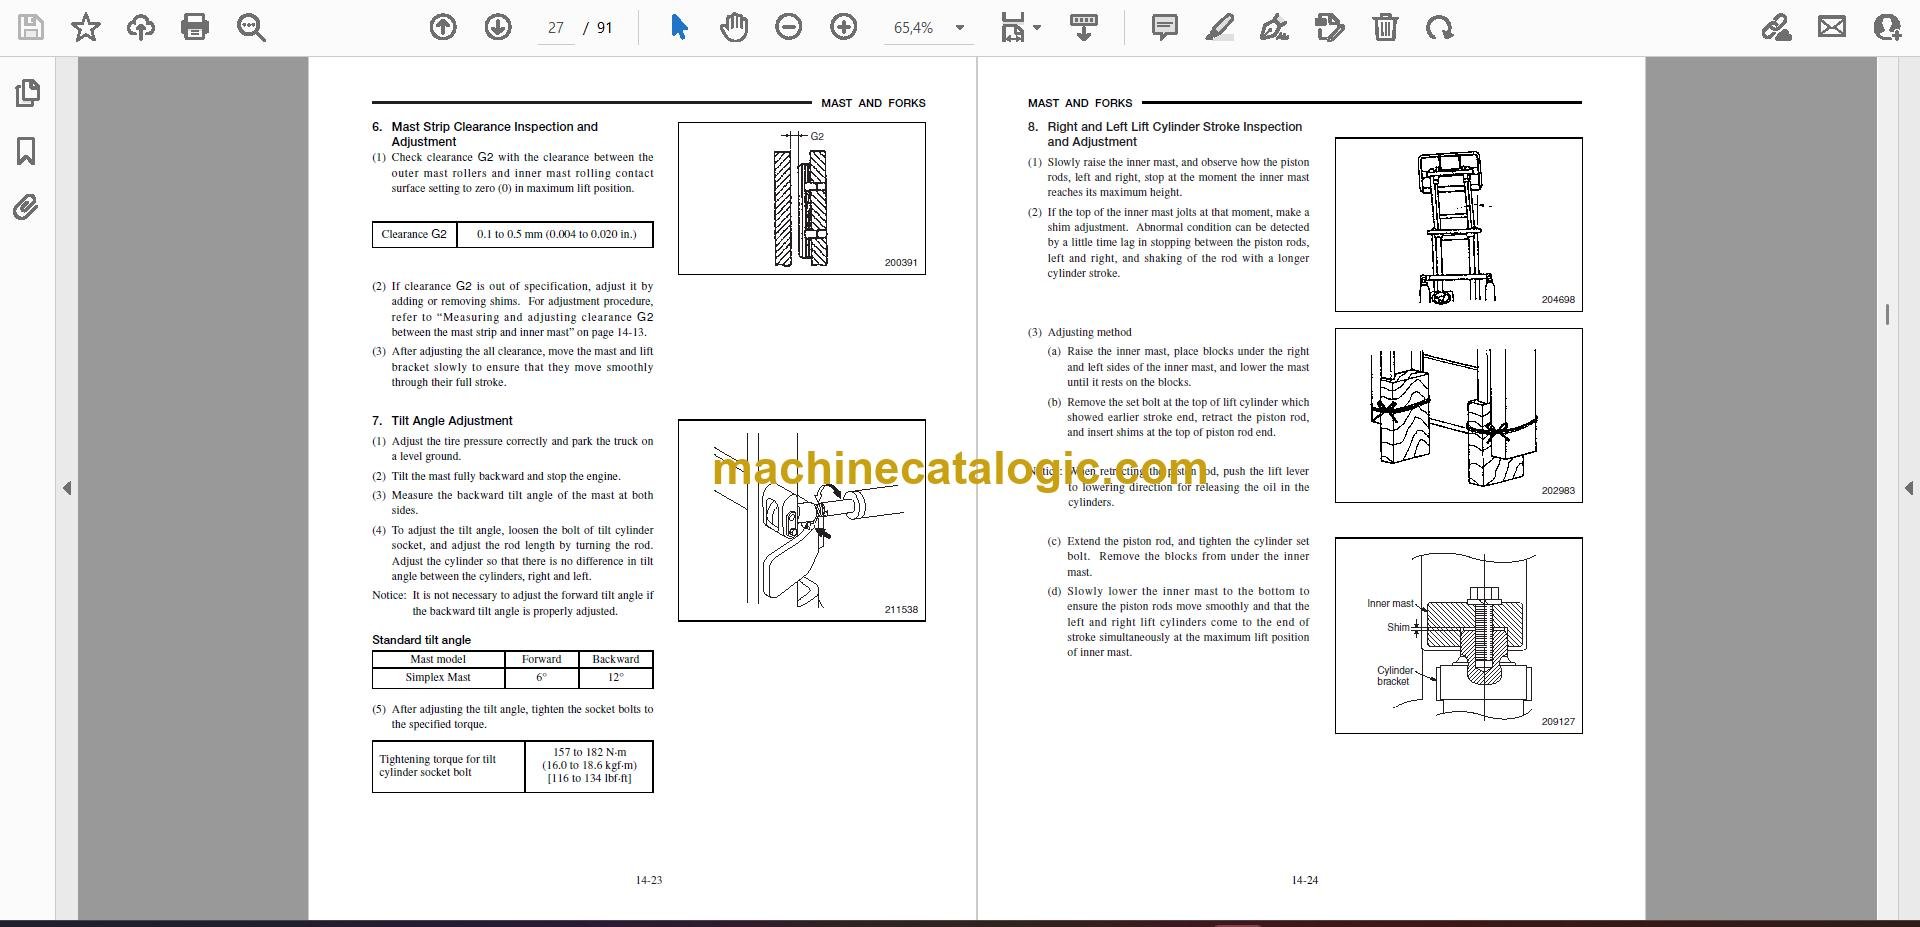The width and height of the screenshot is (1920, 927).
Task: Click the 'Simplex Mast' table cell
Action: coord(438,677)
